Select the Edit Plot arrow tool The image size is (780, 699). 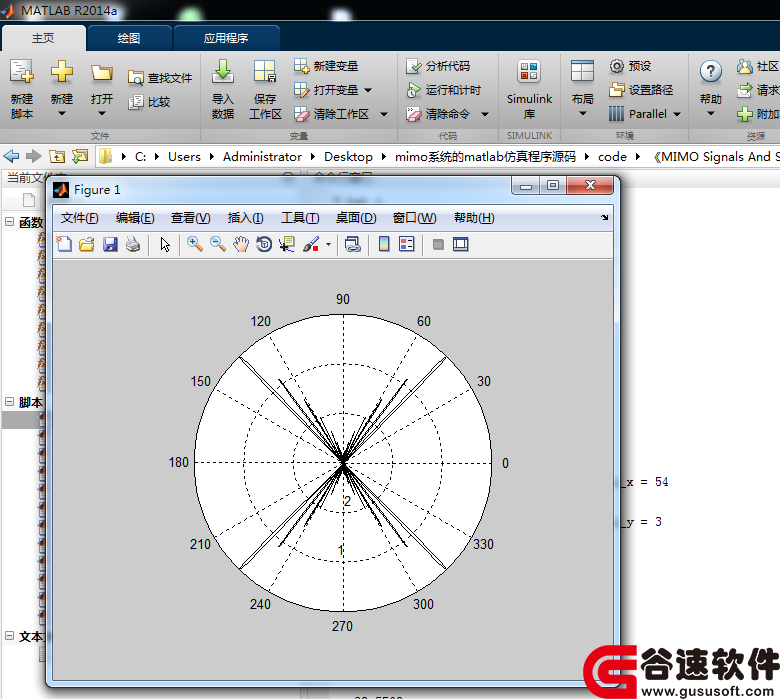165,244
